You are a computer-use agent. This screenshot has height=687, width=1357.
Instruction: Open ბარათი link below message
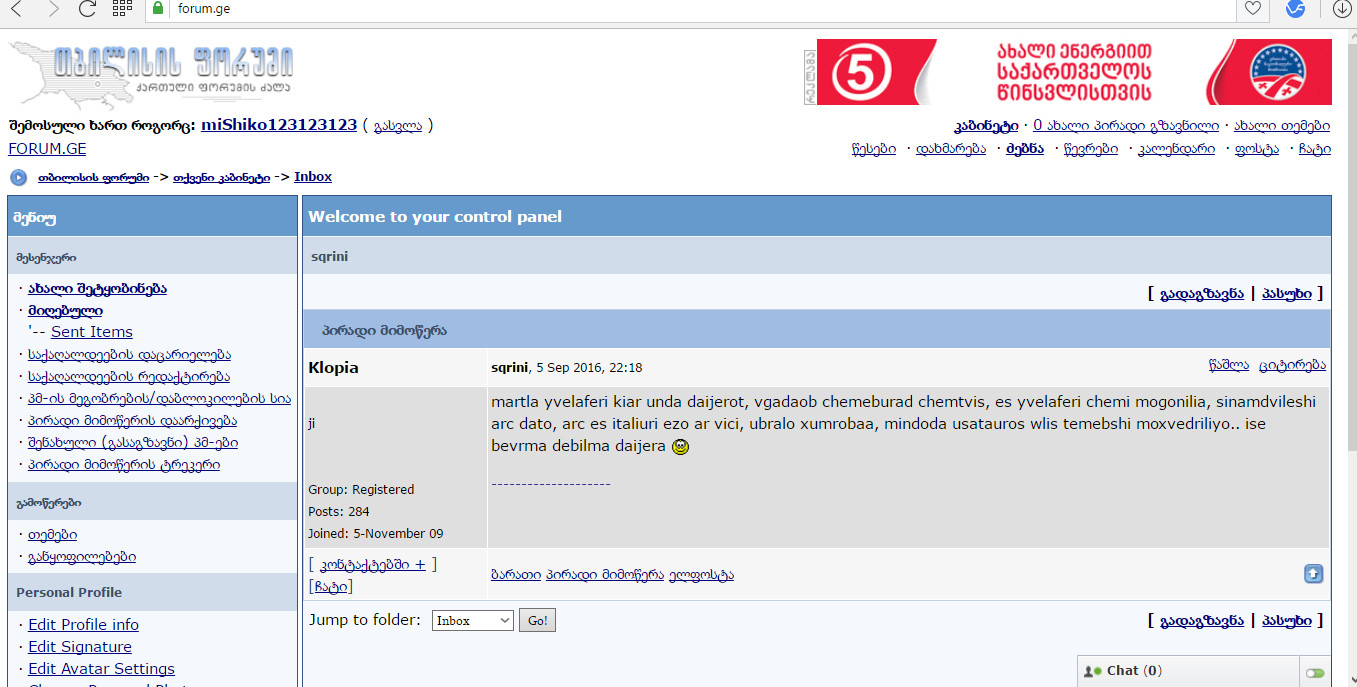point(516,574)
